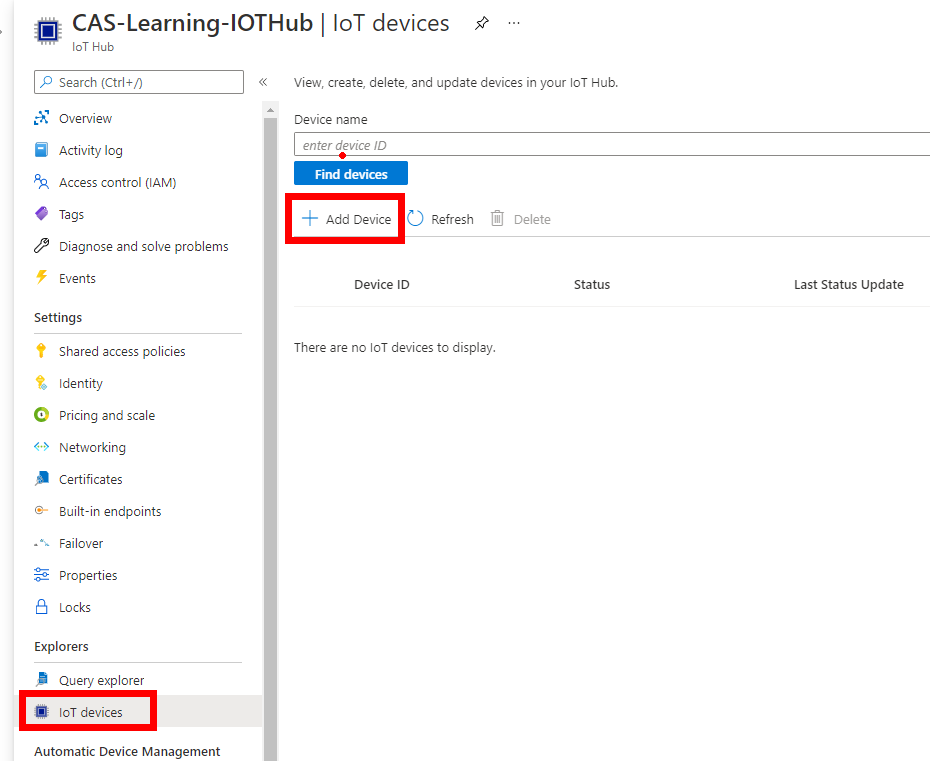The width and height of the screenshot is (930, 761).
Task: Click the purple Tags icon
Action: (x=42, y=214)
